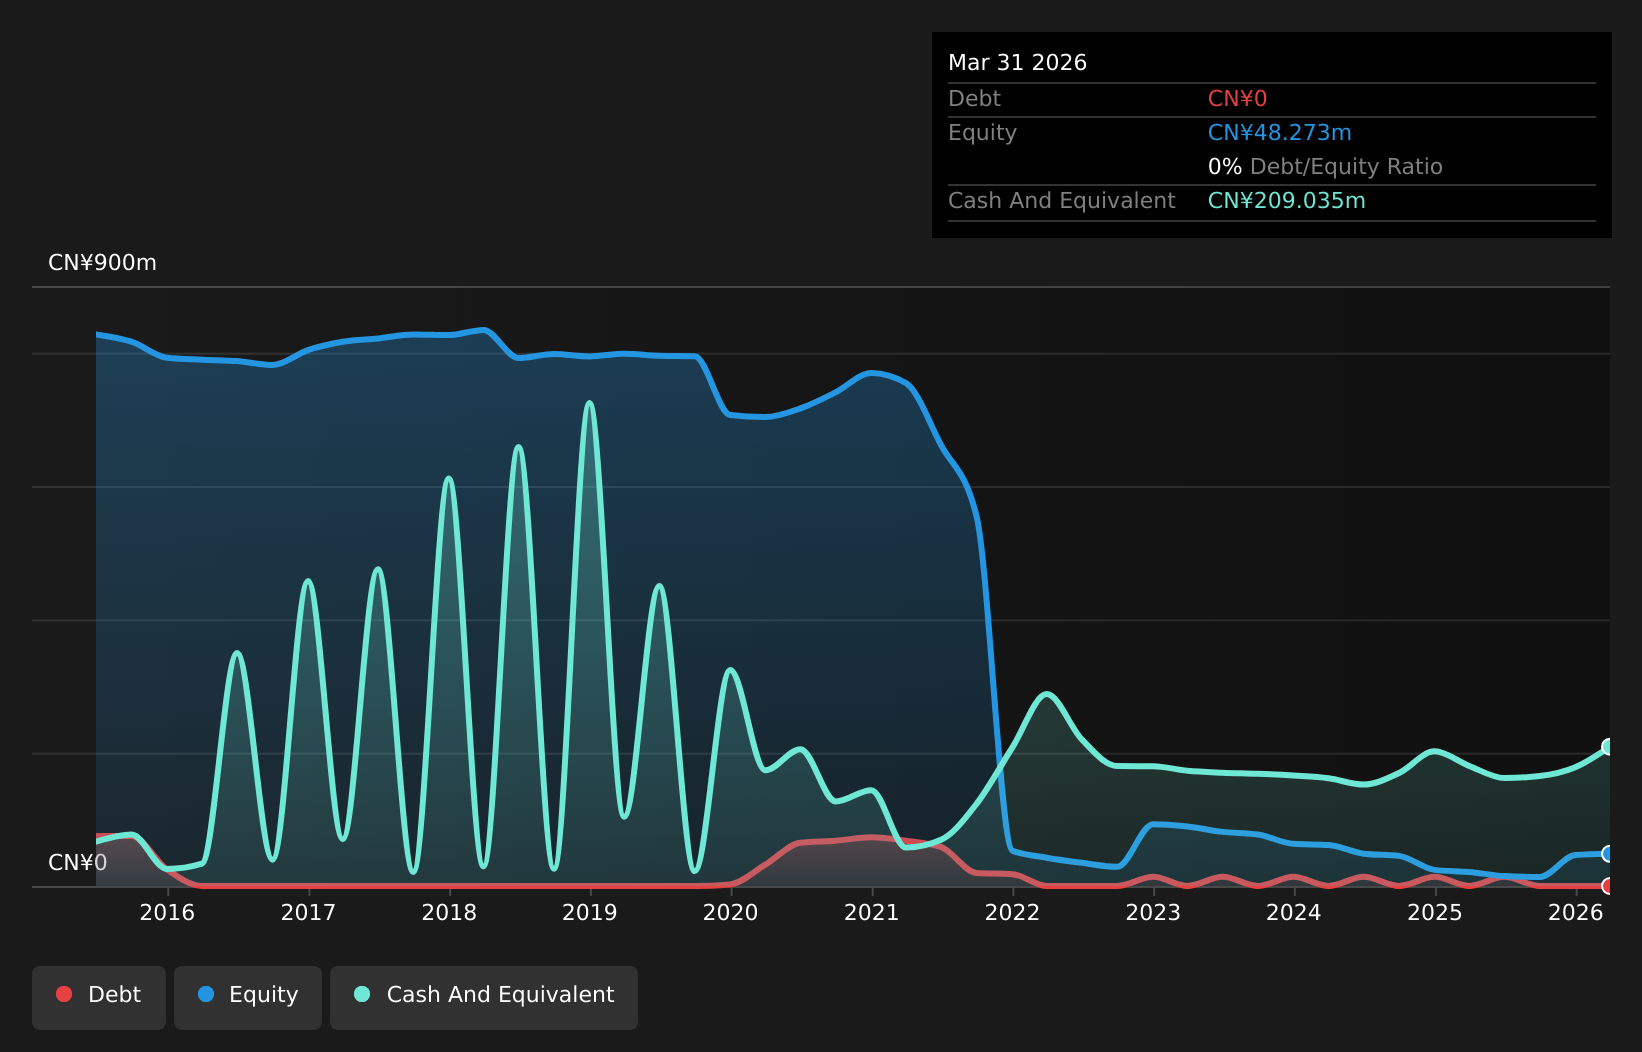Select the teal cash endpoint marker at 2026
Image resolution: width=1642 pixels, height=1052 pixels.
tap(1608, 746)
